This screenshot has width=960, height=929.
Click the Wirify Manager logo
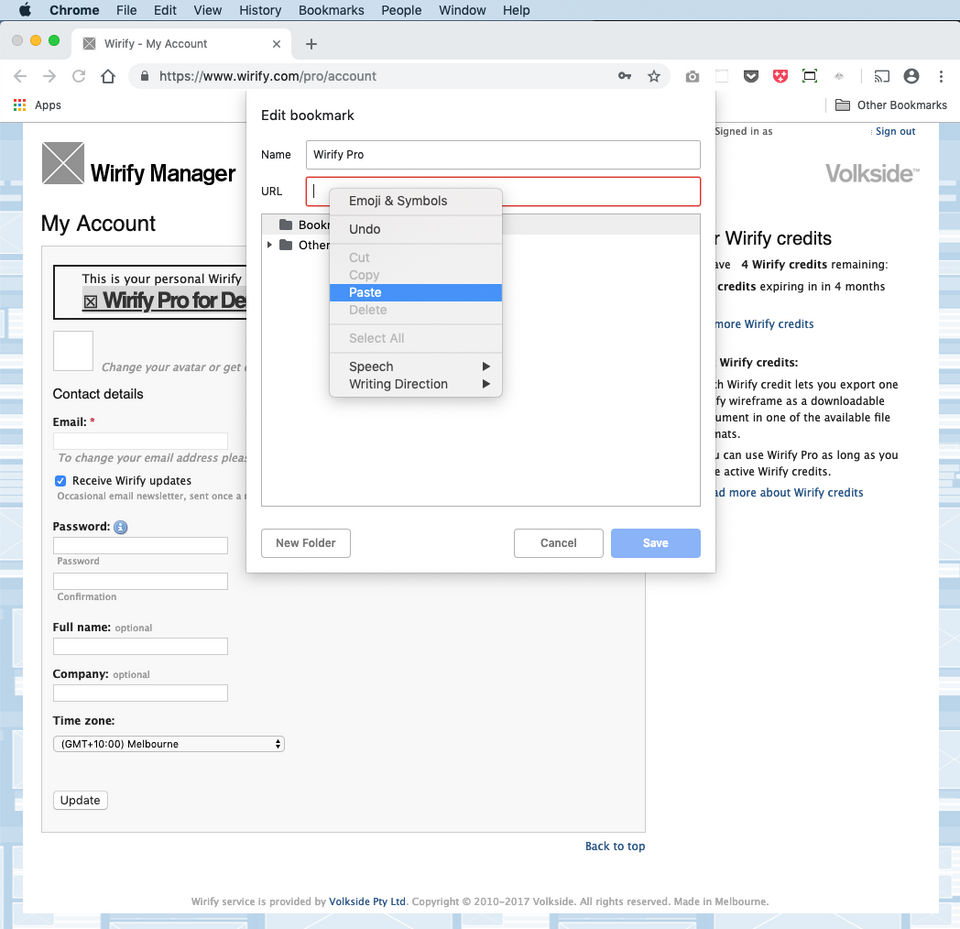138,164
